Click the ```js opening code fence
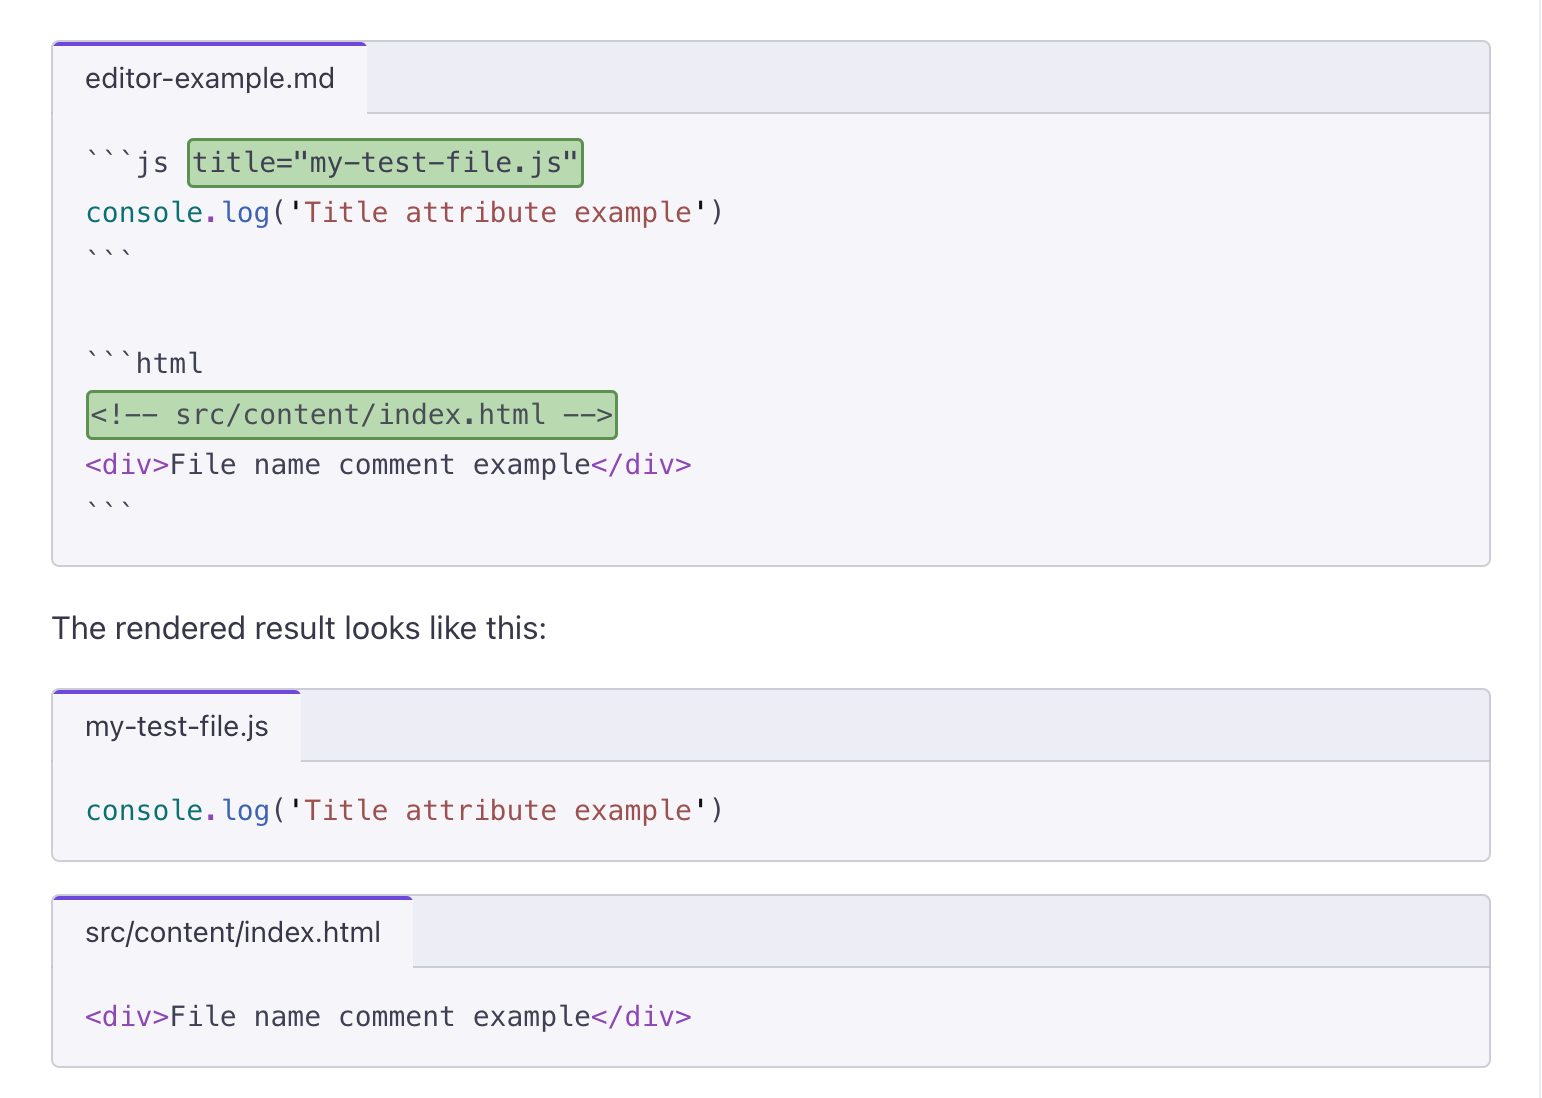 (127, 163)
